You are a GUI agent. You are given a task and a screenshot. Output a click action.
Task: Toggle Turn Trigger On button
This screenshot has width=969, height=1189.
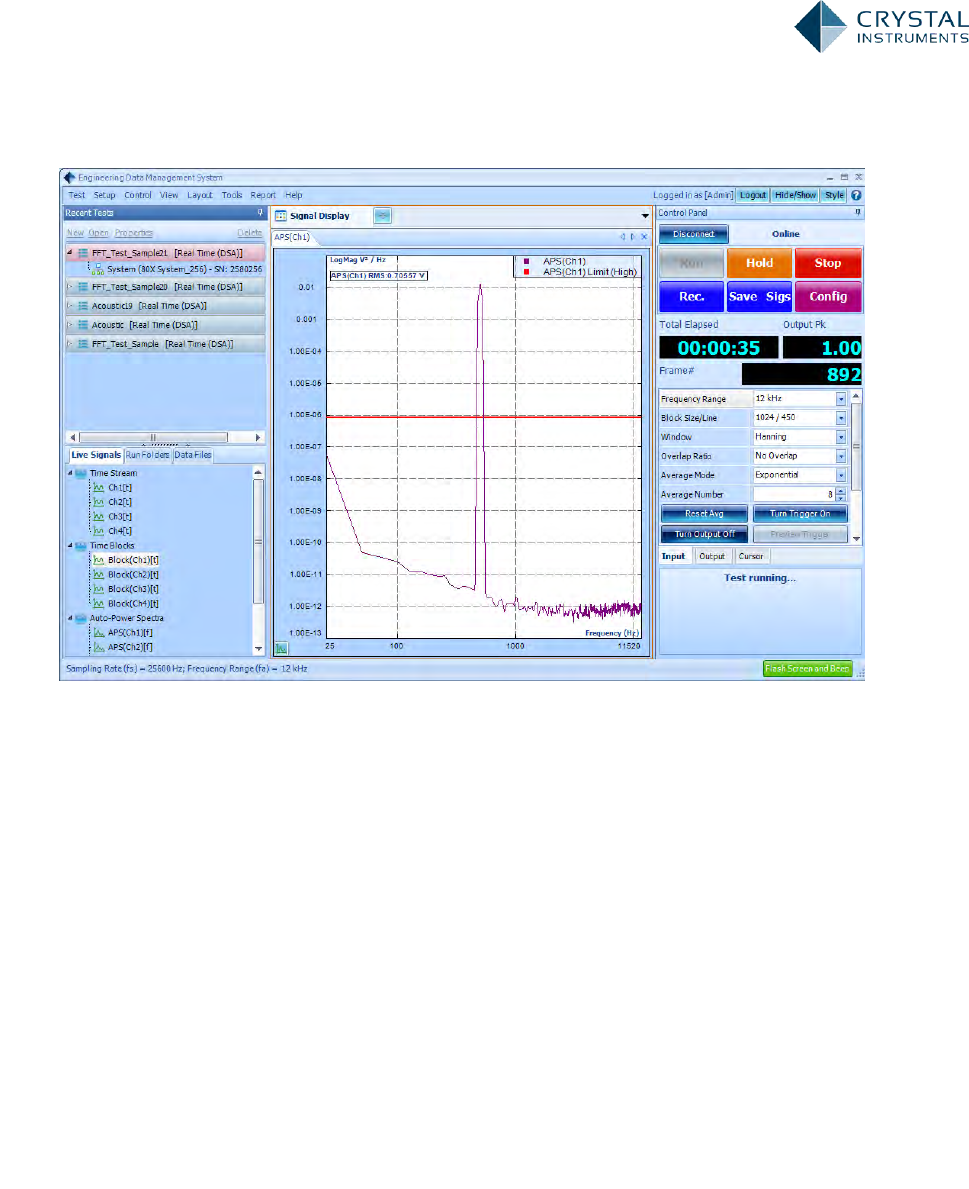800,514
